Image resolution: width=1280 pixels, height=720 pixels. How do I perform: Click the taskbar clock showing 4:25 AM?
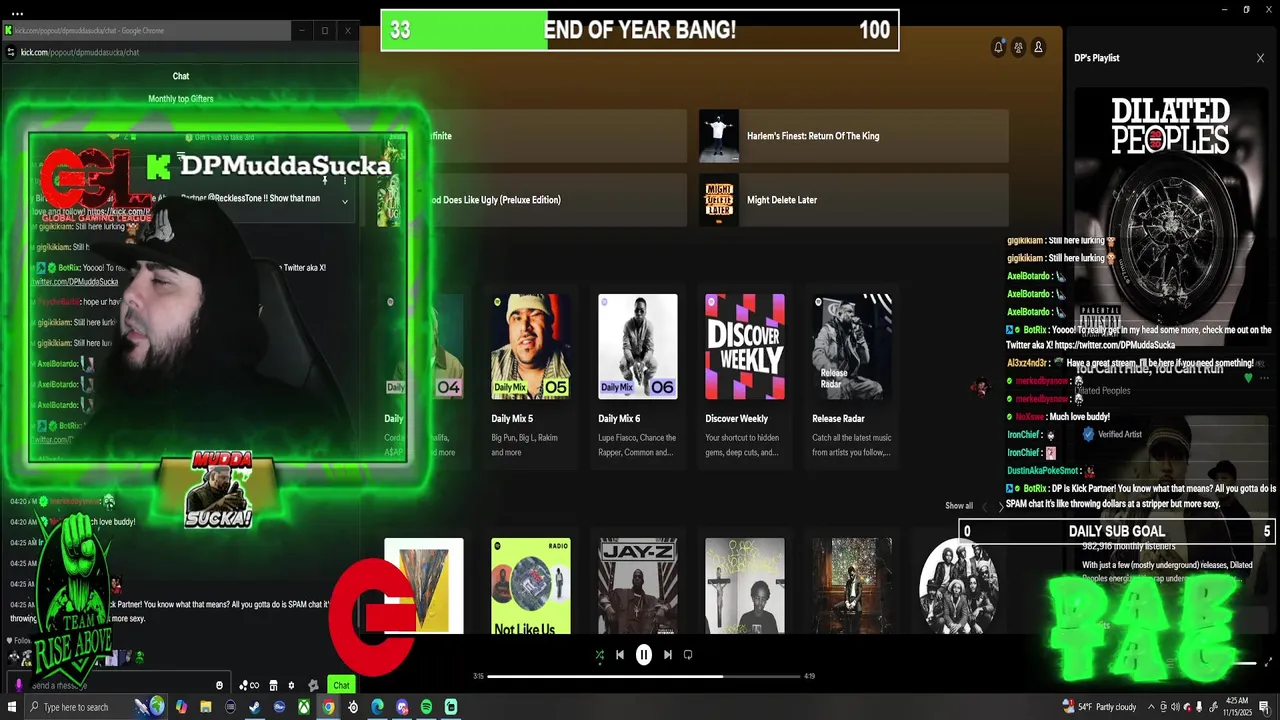(1237, 707)
